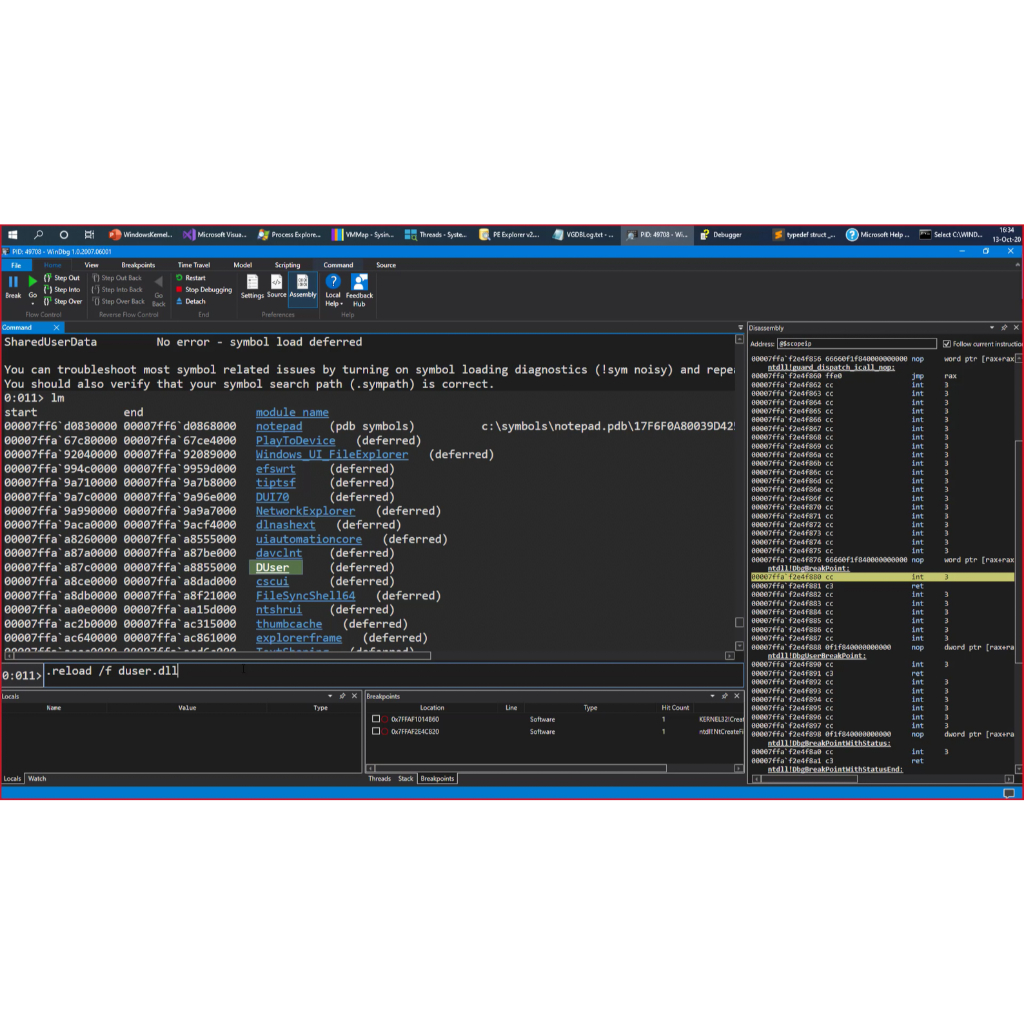
Task: Pin the Breakpoints panel
Action: (x=725, y=696)
